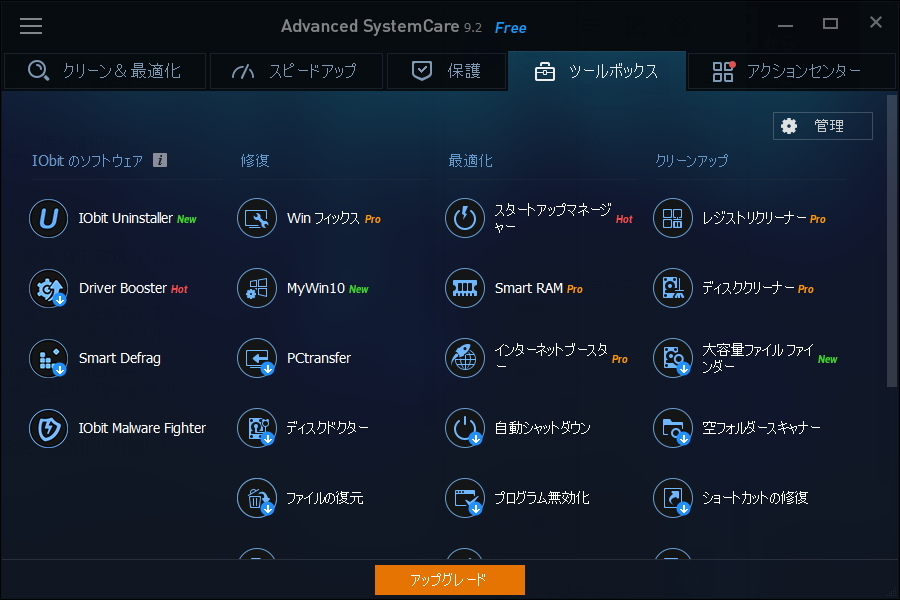The height and width of the screenshot is (600, 900).
Task: Open the プログラム無効化 icon
Action: 465,498
